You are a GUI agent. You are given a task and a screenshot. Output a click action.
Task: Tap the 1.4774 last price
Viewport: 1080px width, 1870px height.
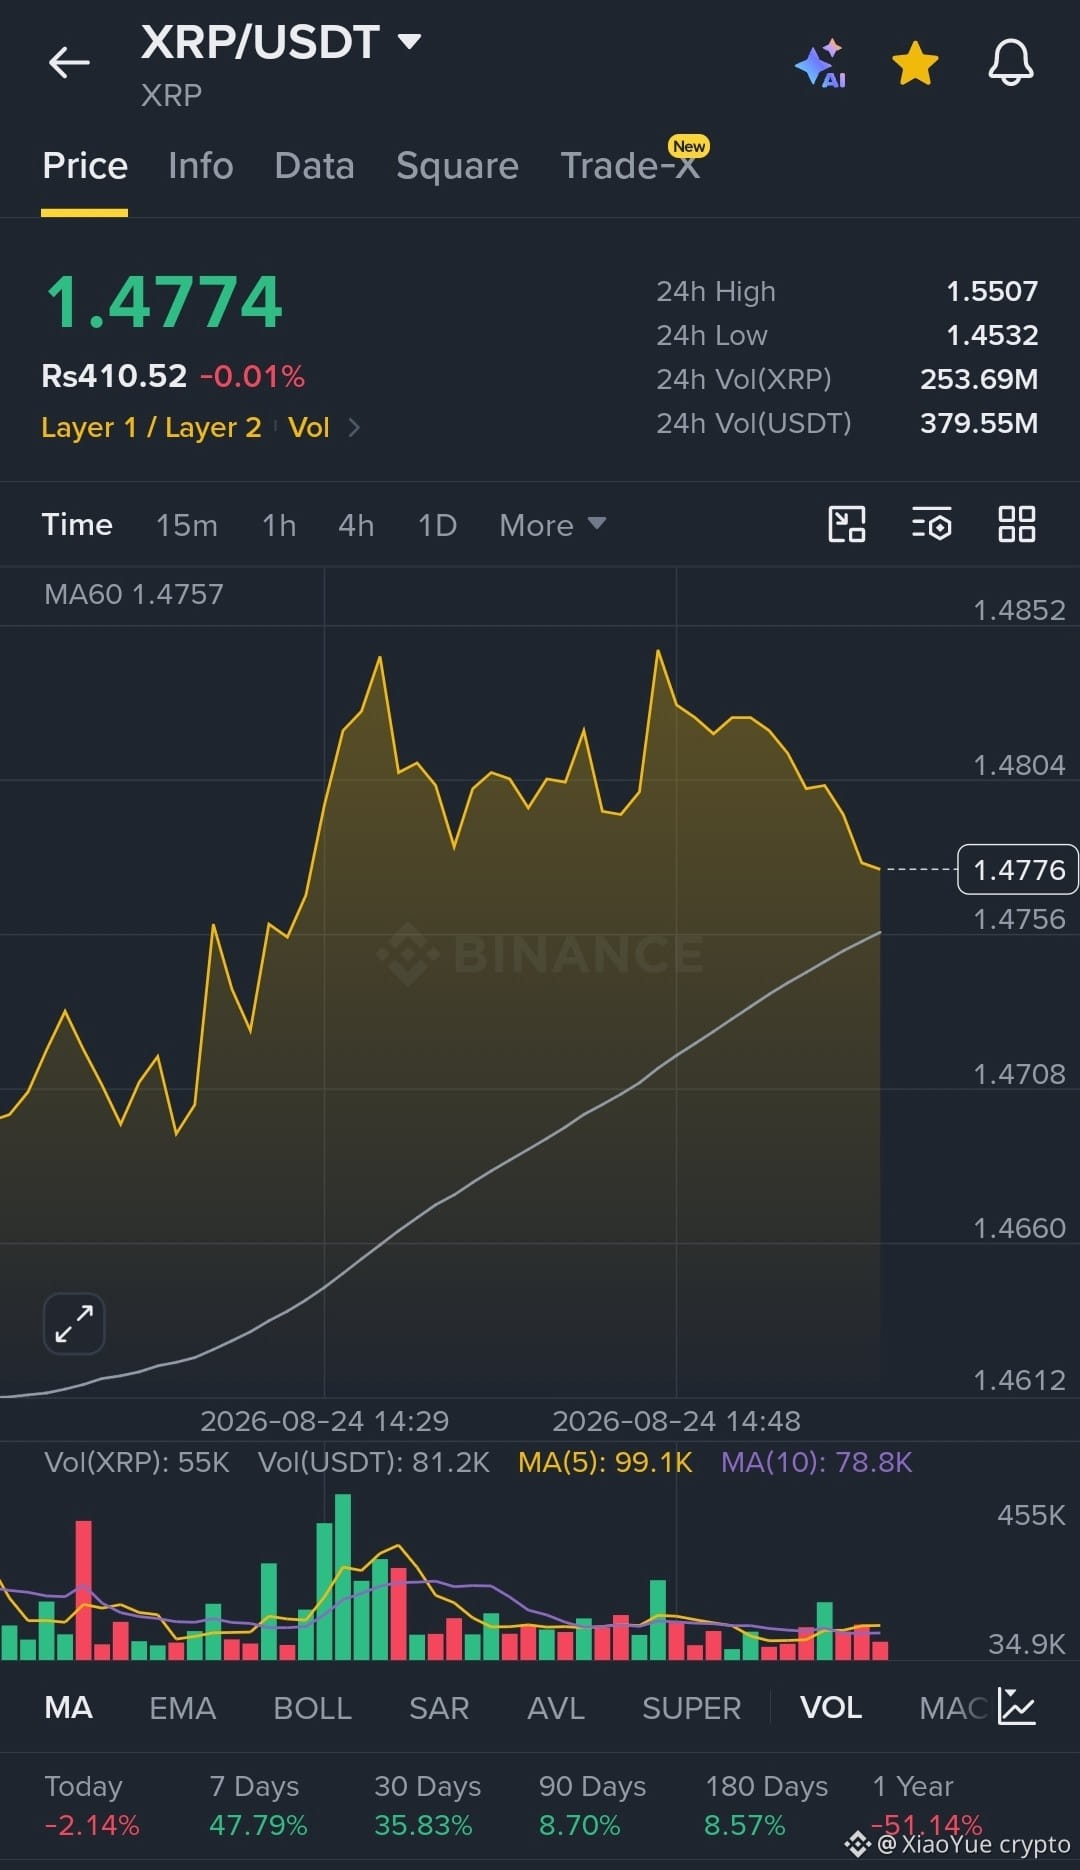165,302
